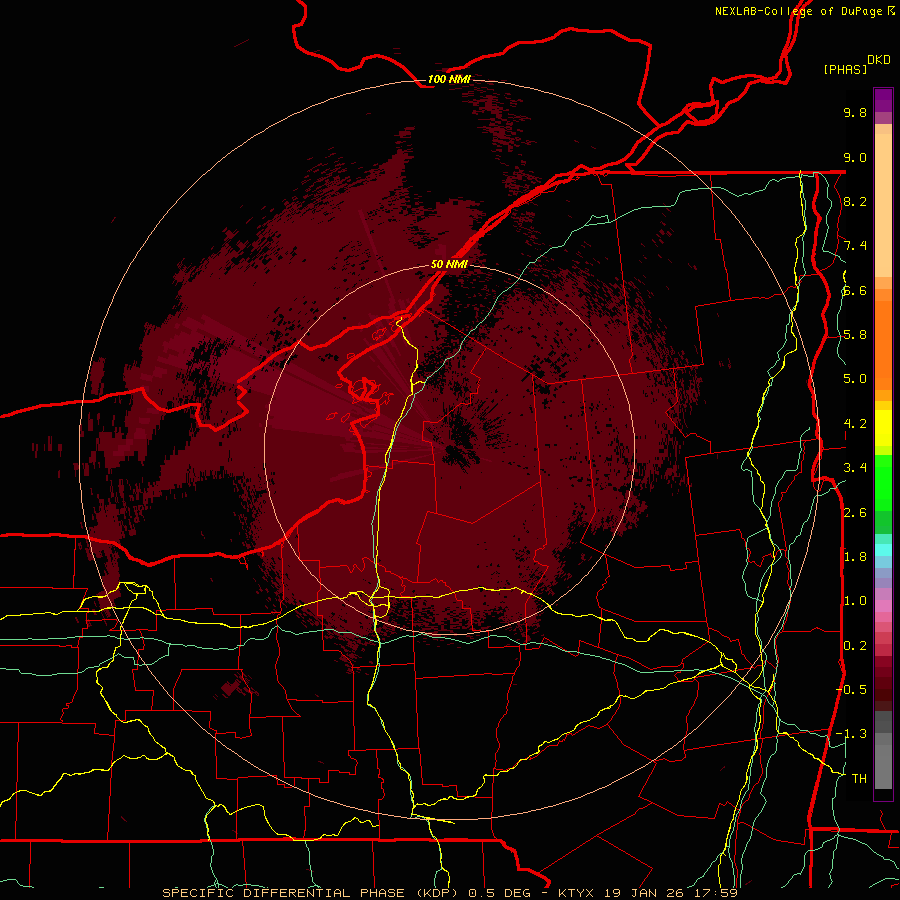Click the purple top segment of the color bar

pyautogui.click(x=883, y=100)
